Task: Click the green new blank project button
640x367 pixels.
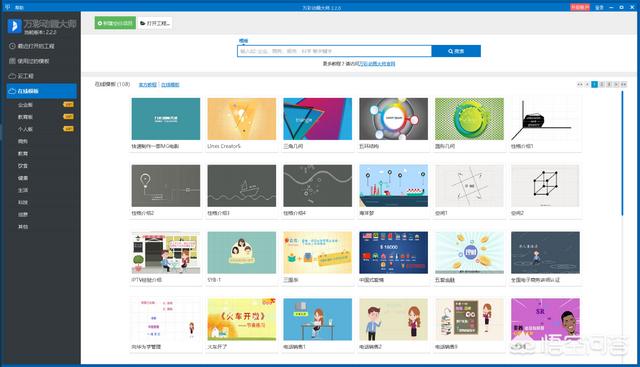Action: [x=115, y=23]
